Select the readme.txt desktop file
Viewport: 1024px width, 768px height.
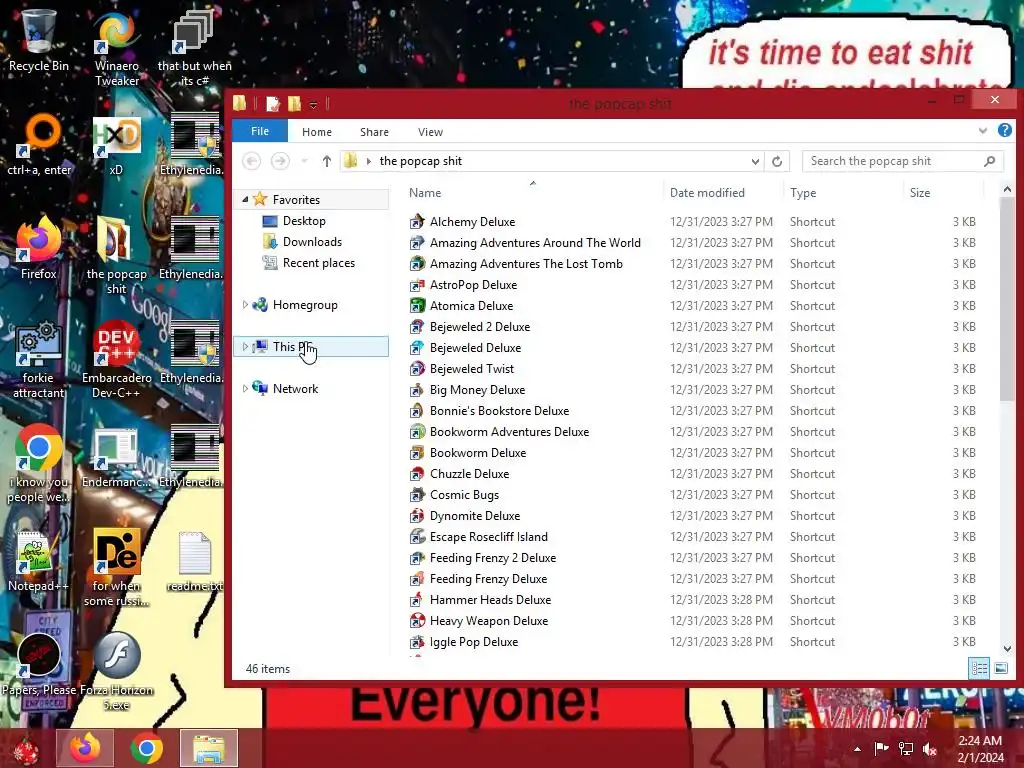tap(195, 561)
